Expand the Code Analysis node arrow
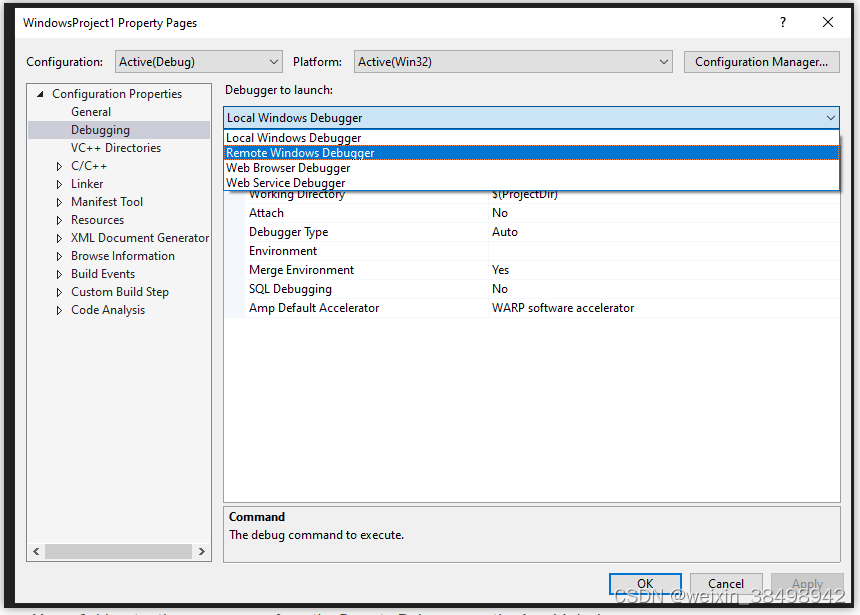860x615 pixels. [x=59, y=311]
